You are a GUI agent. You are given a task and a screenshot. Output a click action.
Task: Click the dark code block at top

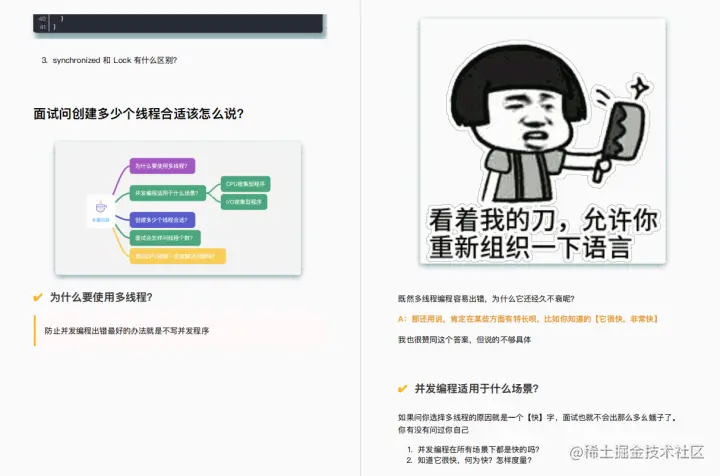tap(178, 23)
